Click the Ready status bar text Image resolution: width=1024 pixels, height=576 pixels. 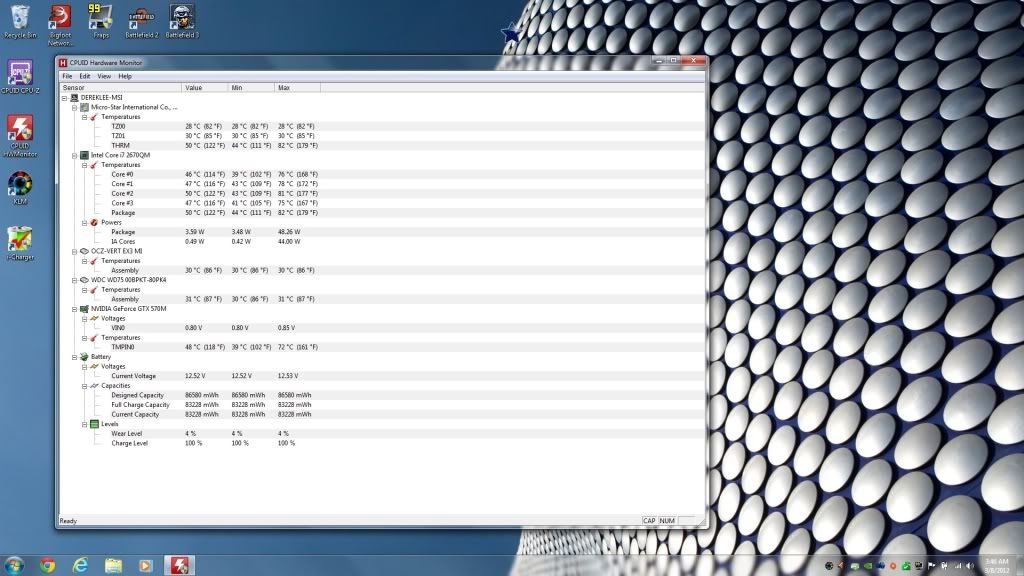[x=68, y=521]
